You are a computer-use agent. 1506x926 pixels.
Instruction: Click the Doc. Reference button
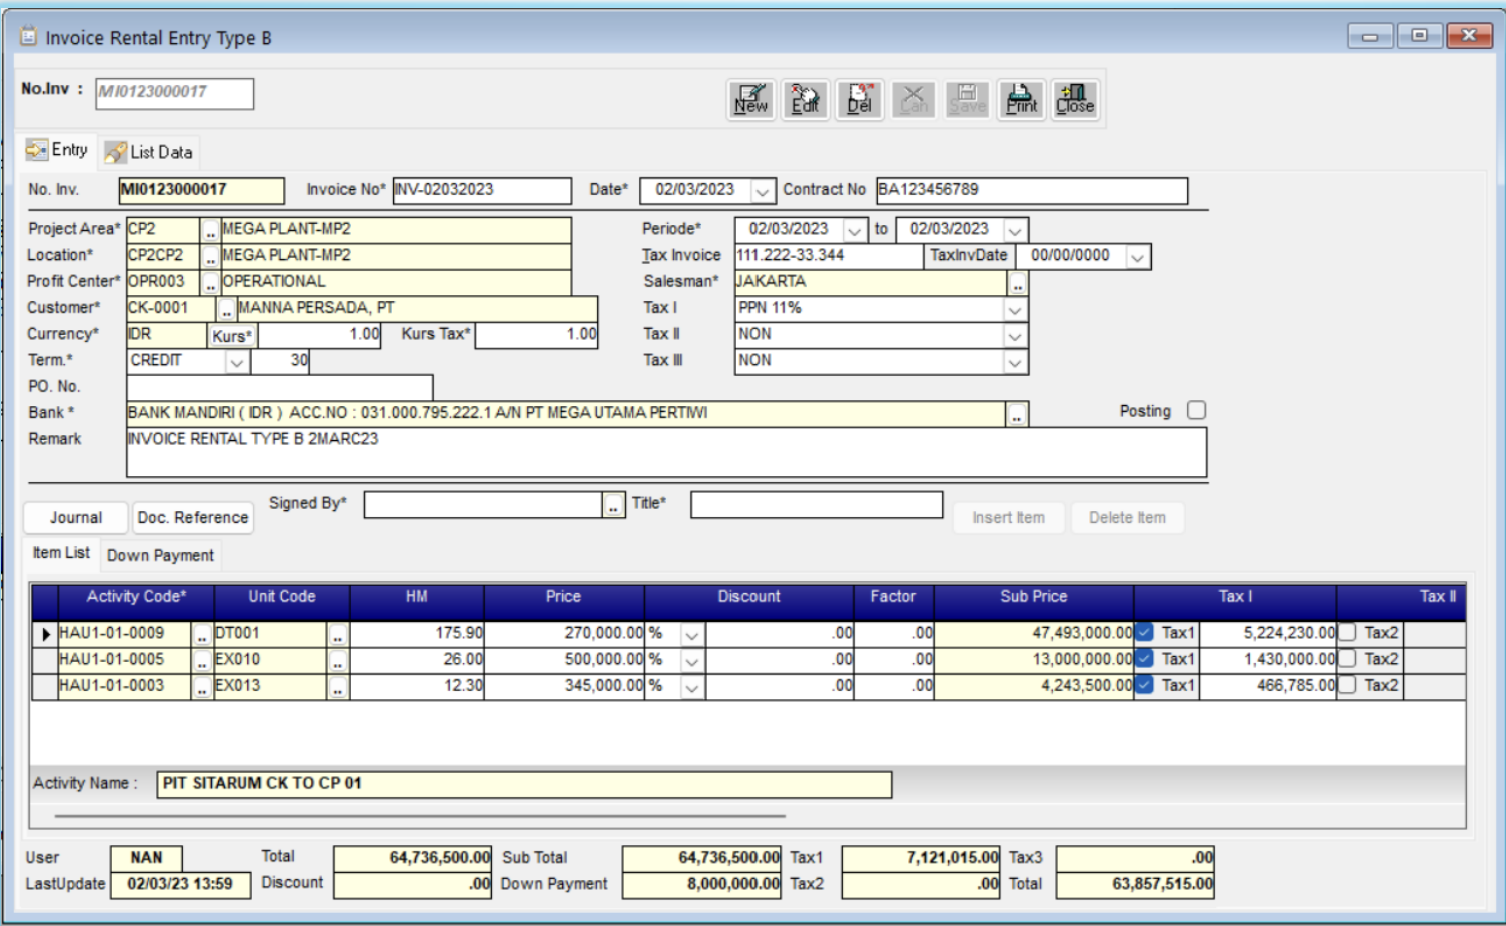(x=193, y=518)
